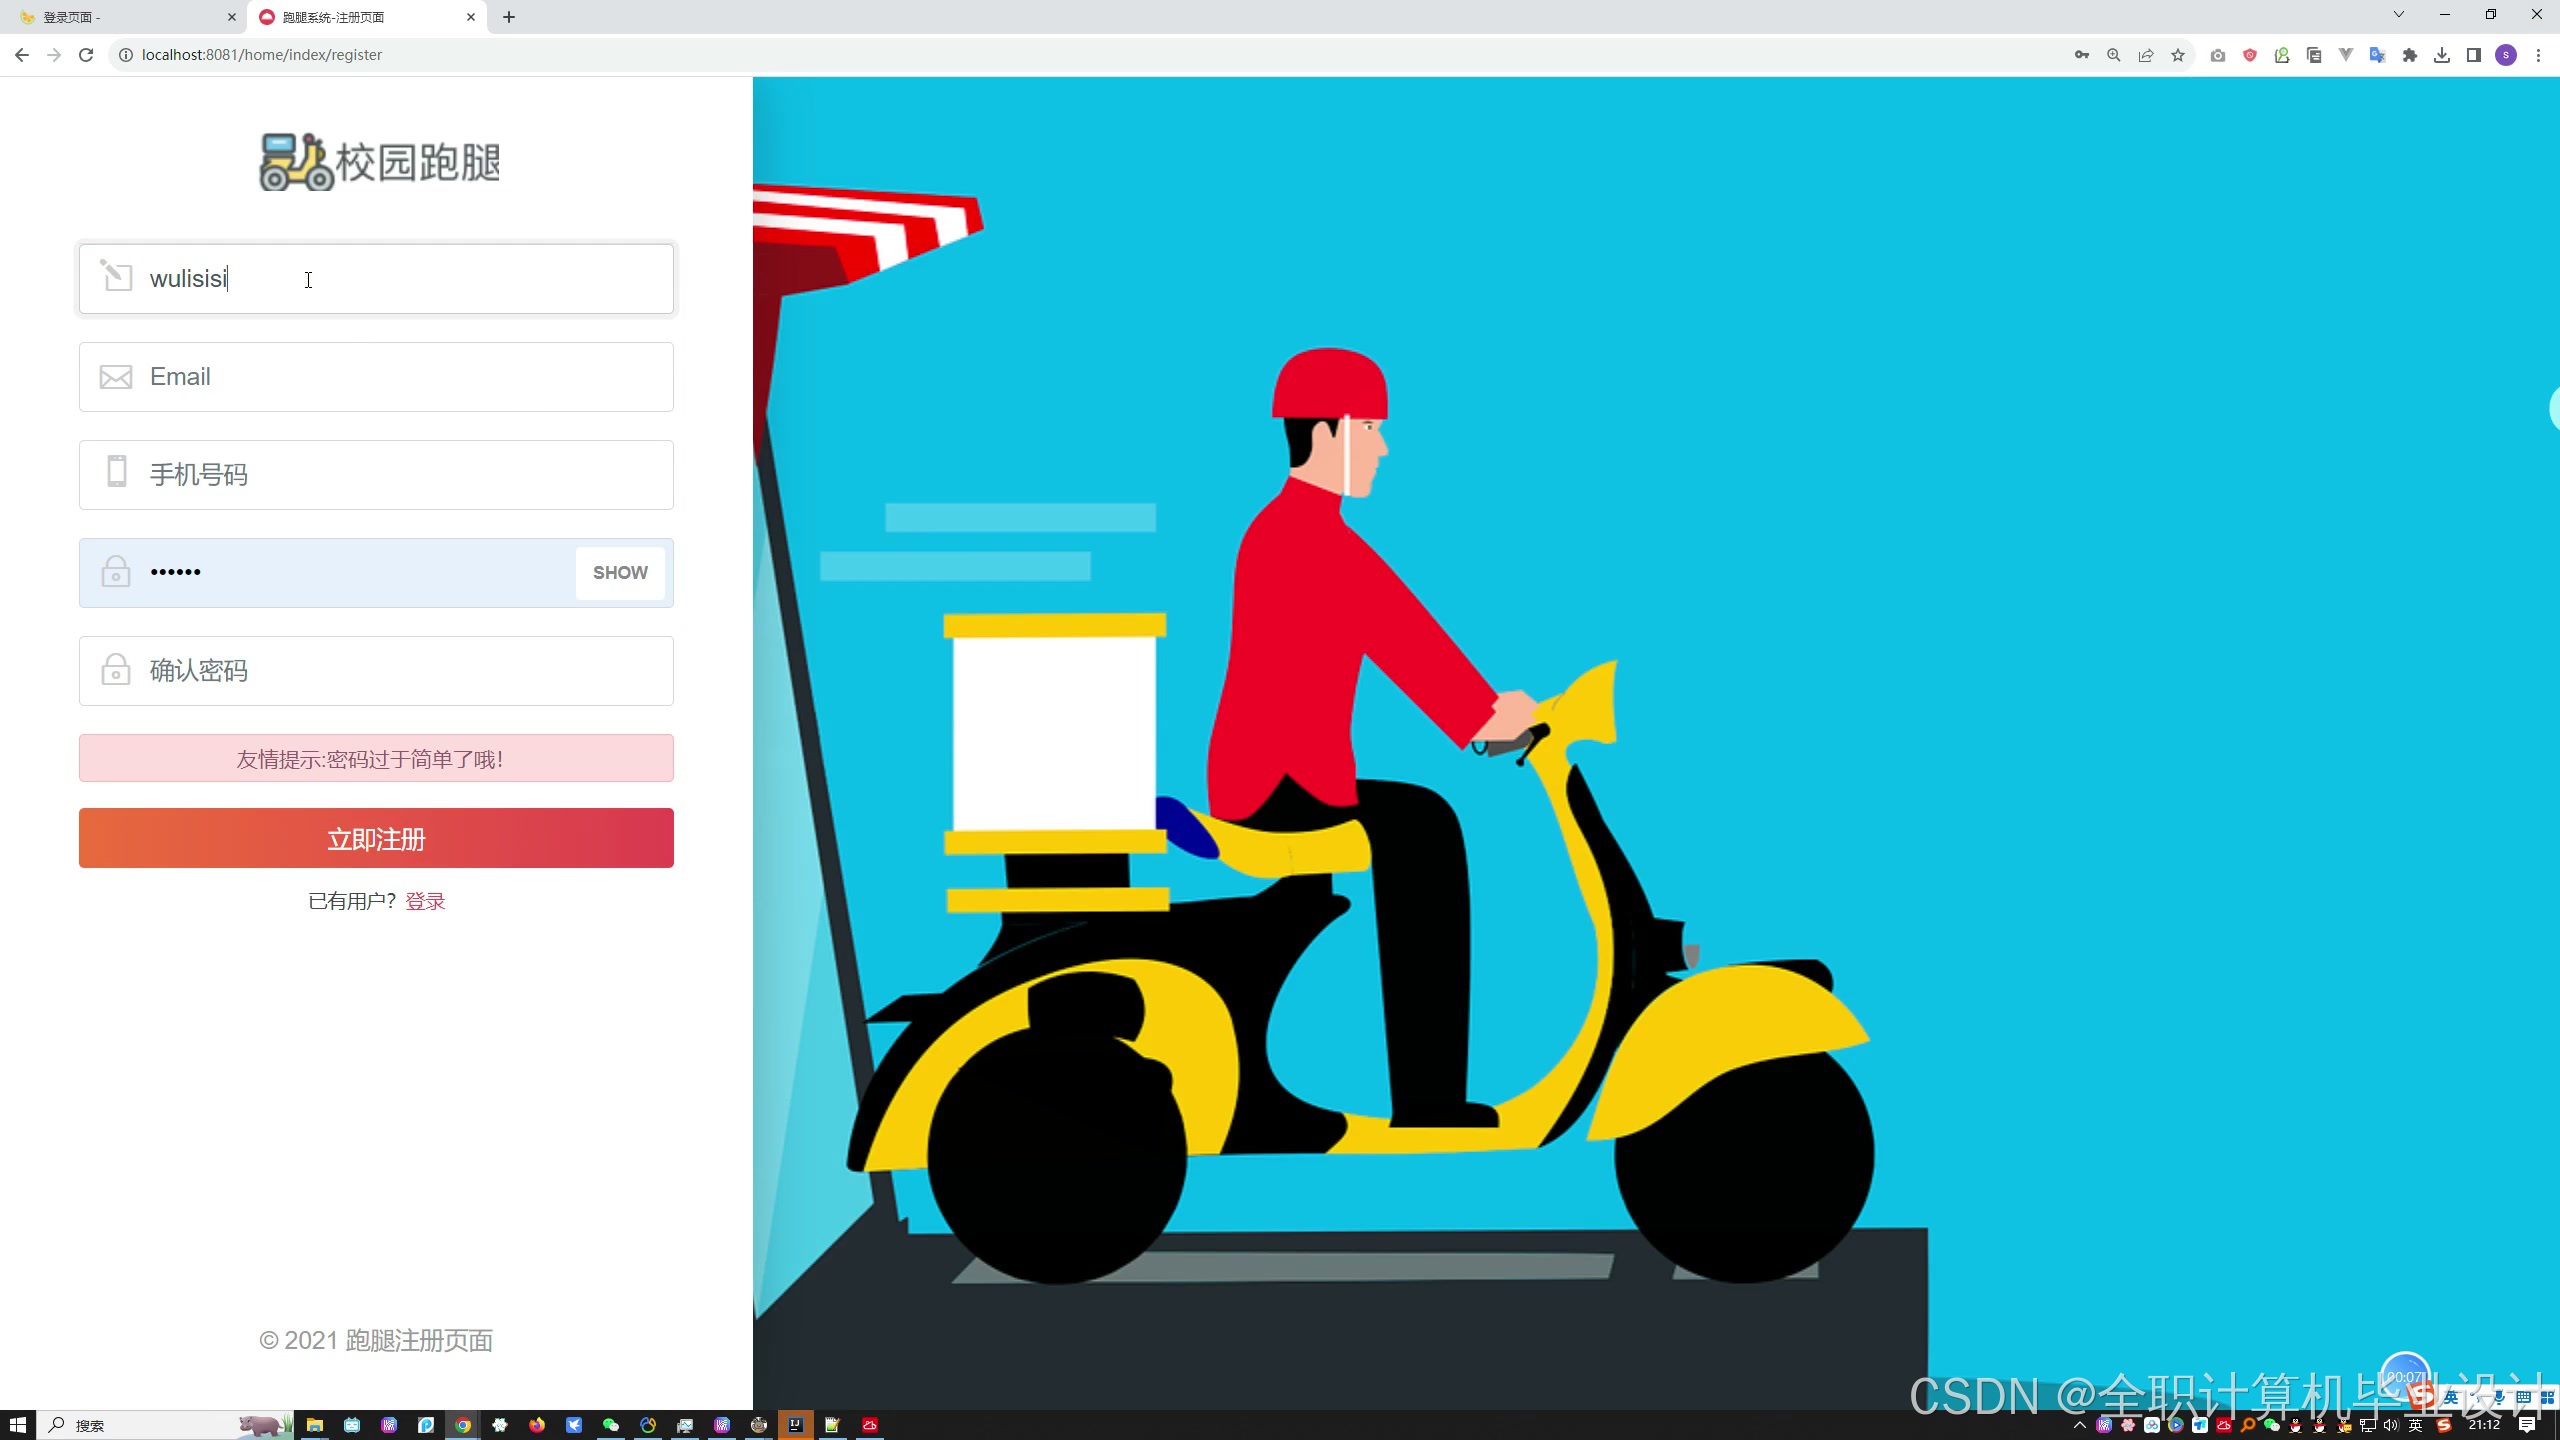
Task: Open Chrome three-dot menu
Action: 2538,55
